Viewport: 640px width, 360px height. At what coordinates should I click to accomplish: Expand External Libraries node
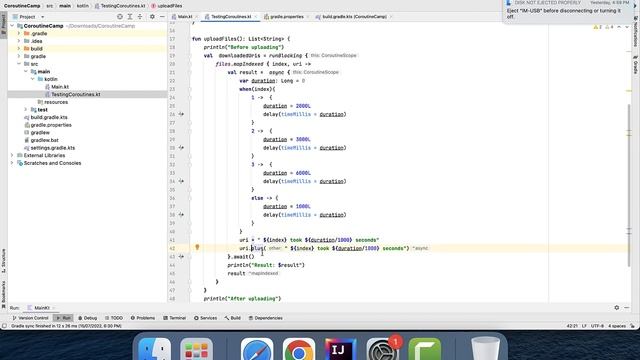tap(12, 155)
